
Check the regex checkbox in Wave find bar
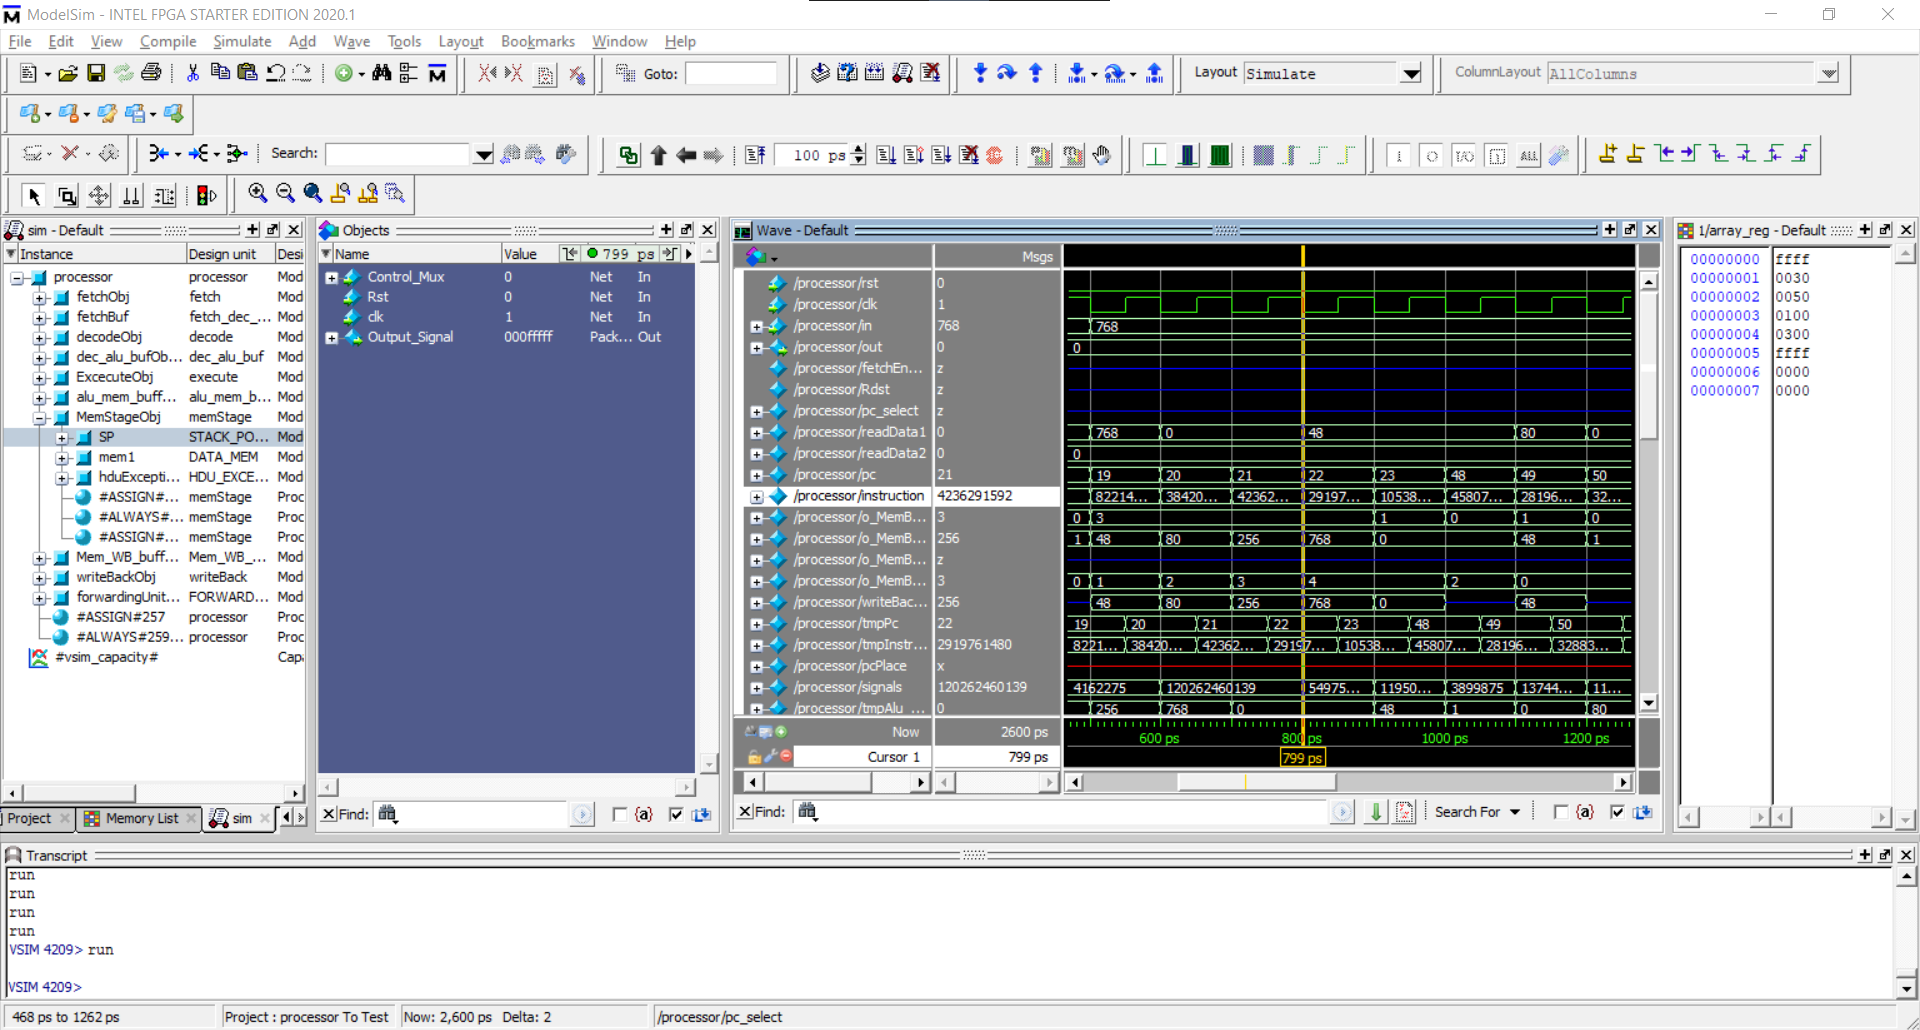pyautogui.click(x=1560, y=812)
